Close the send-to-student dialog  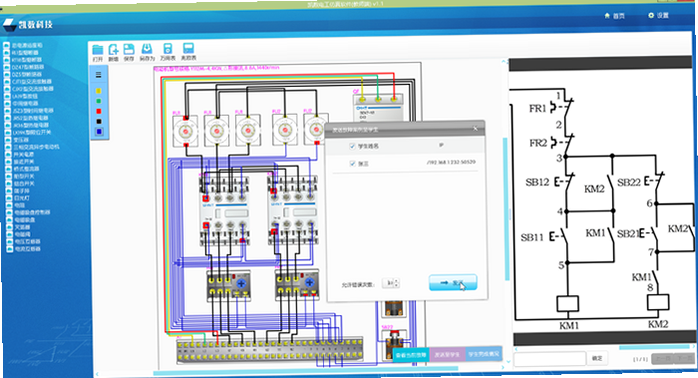click(x=475, y=128)
